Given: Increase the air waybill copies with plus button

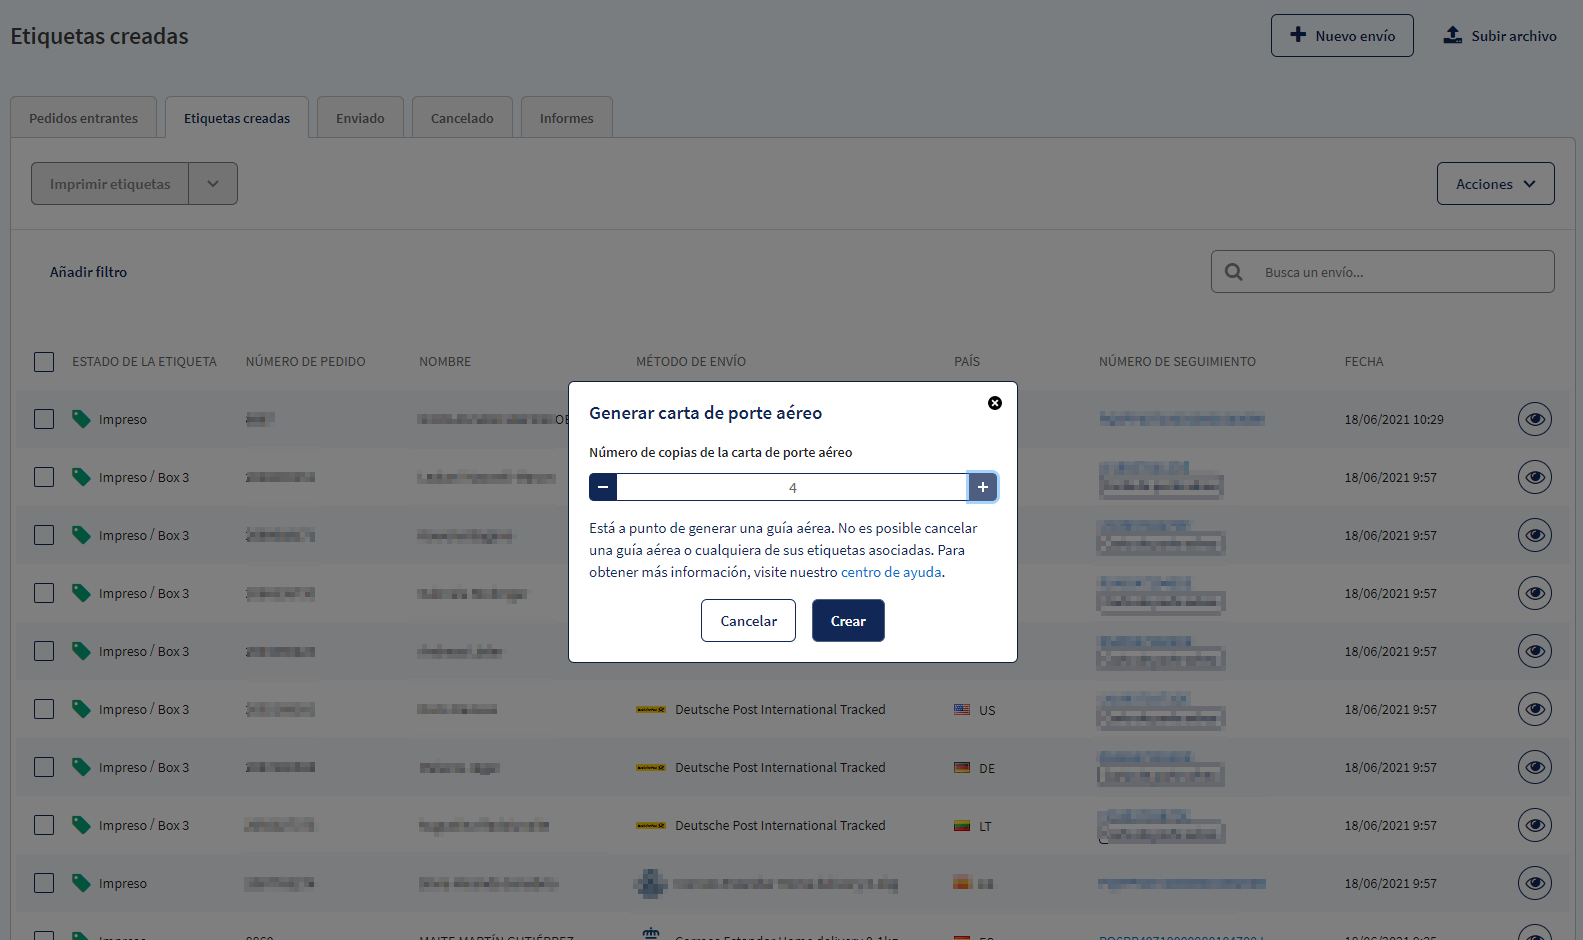Looking at the screenshot, I should (983, 487).
